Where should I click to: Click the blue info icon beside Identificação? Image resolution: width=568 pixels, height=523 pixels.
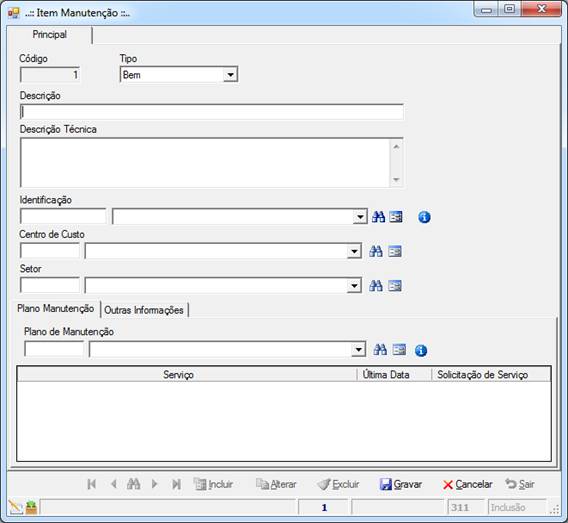pyautogui.click(x=424, y=217)
